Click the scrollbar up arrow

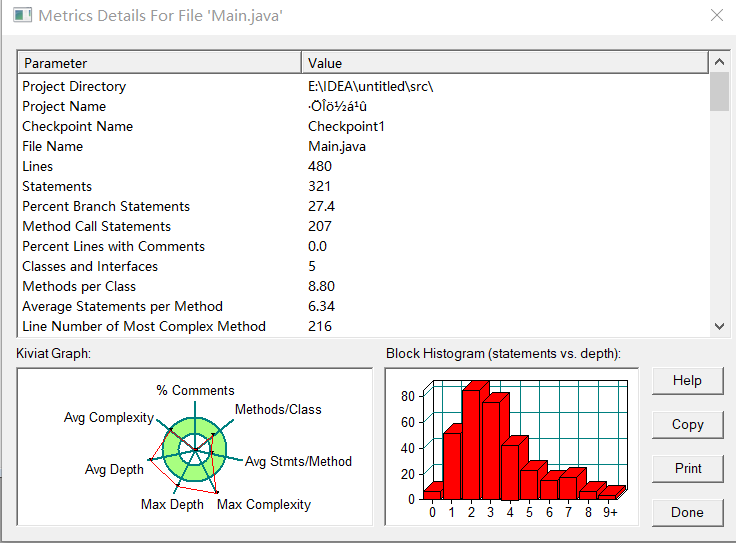(x=719, y=62)
